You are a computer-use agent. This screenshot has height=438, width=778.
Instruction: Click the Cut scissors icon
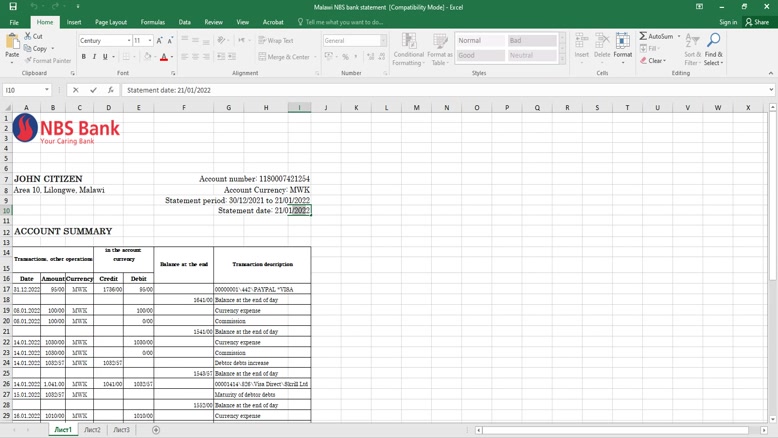pos(28,37)
